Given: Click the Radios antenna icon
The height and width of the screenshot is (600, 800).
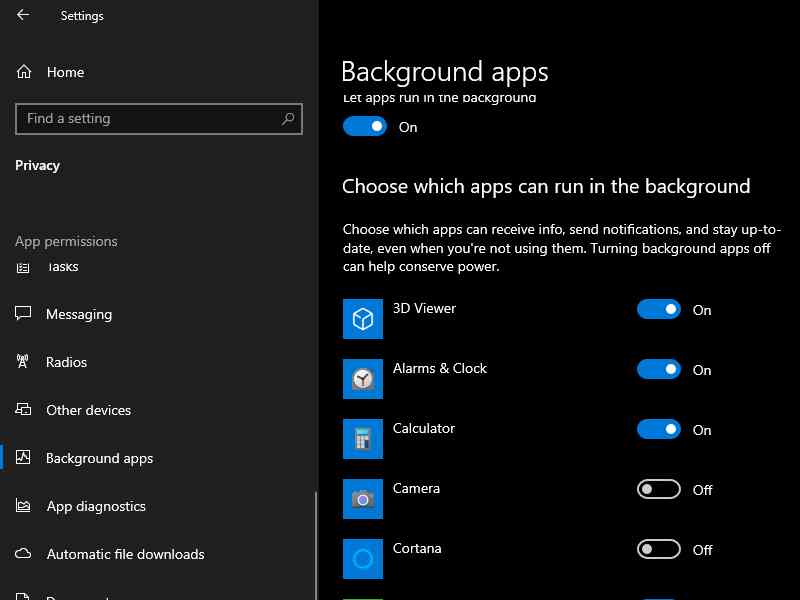Looking at the screenshot, I should click(22, 361).
